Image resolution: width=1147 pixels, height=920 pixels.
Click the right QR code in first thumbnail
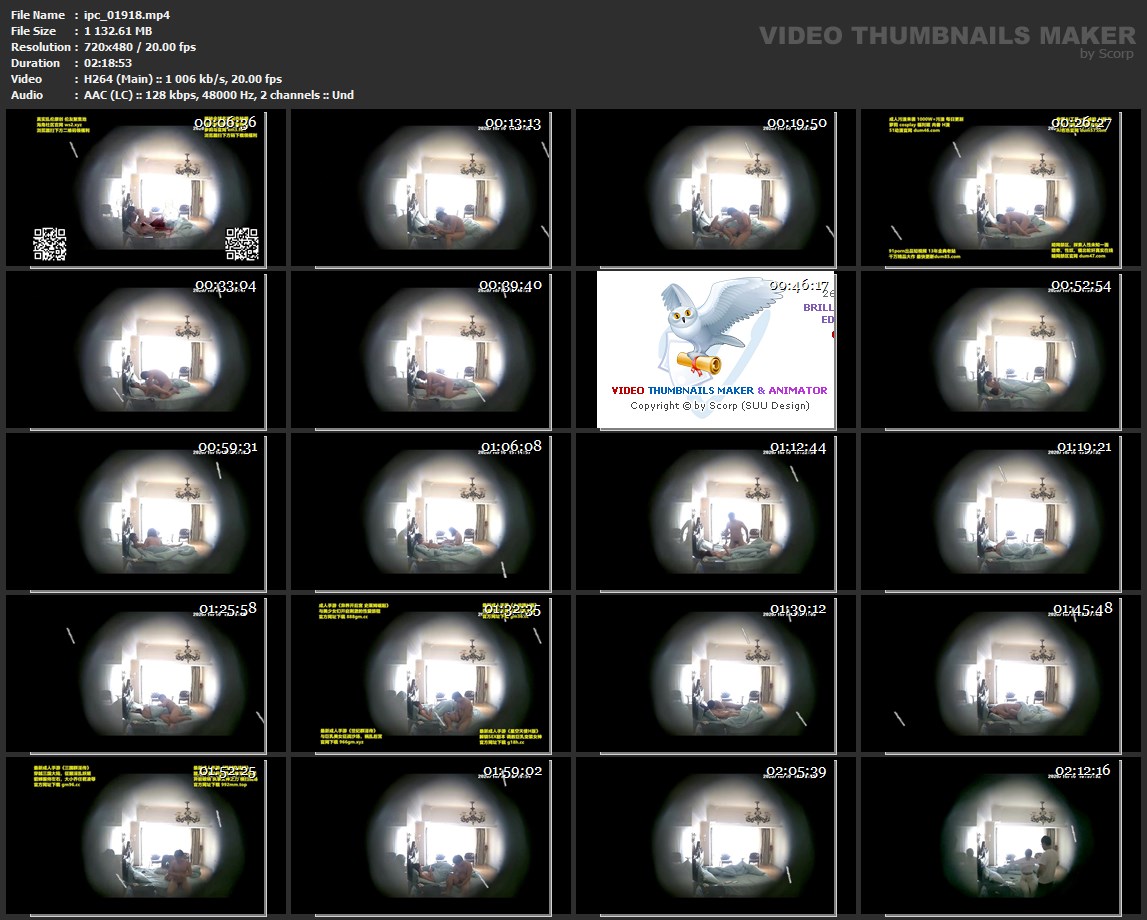coord(242,244)
